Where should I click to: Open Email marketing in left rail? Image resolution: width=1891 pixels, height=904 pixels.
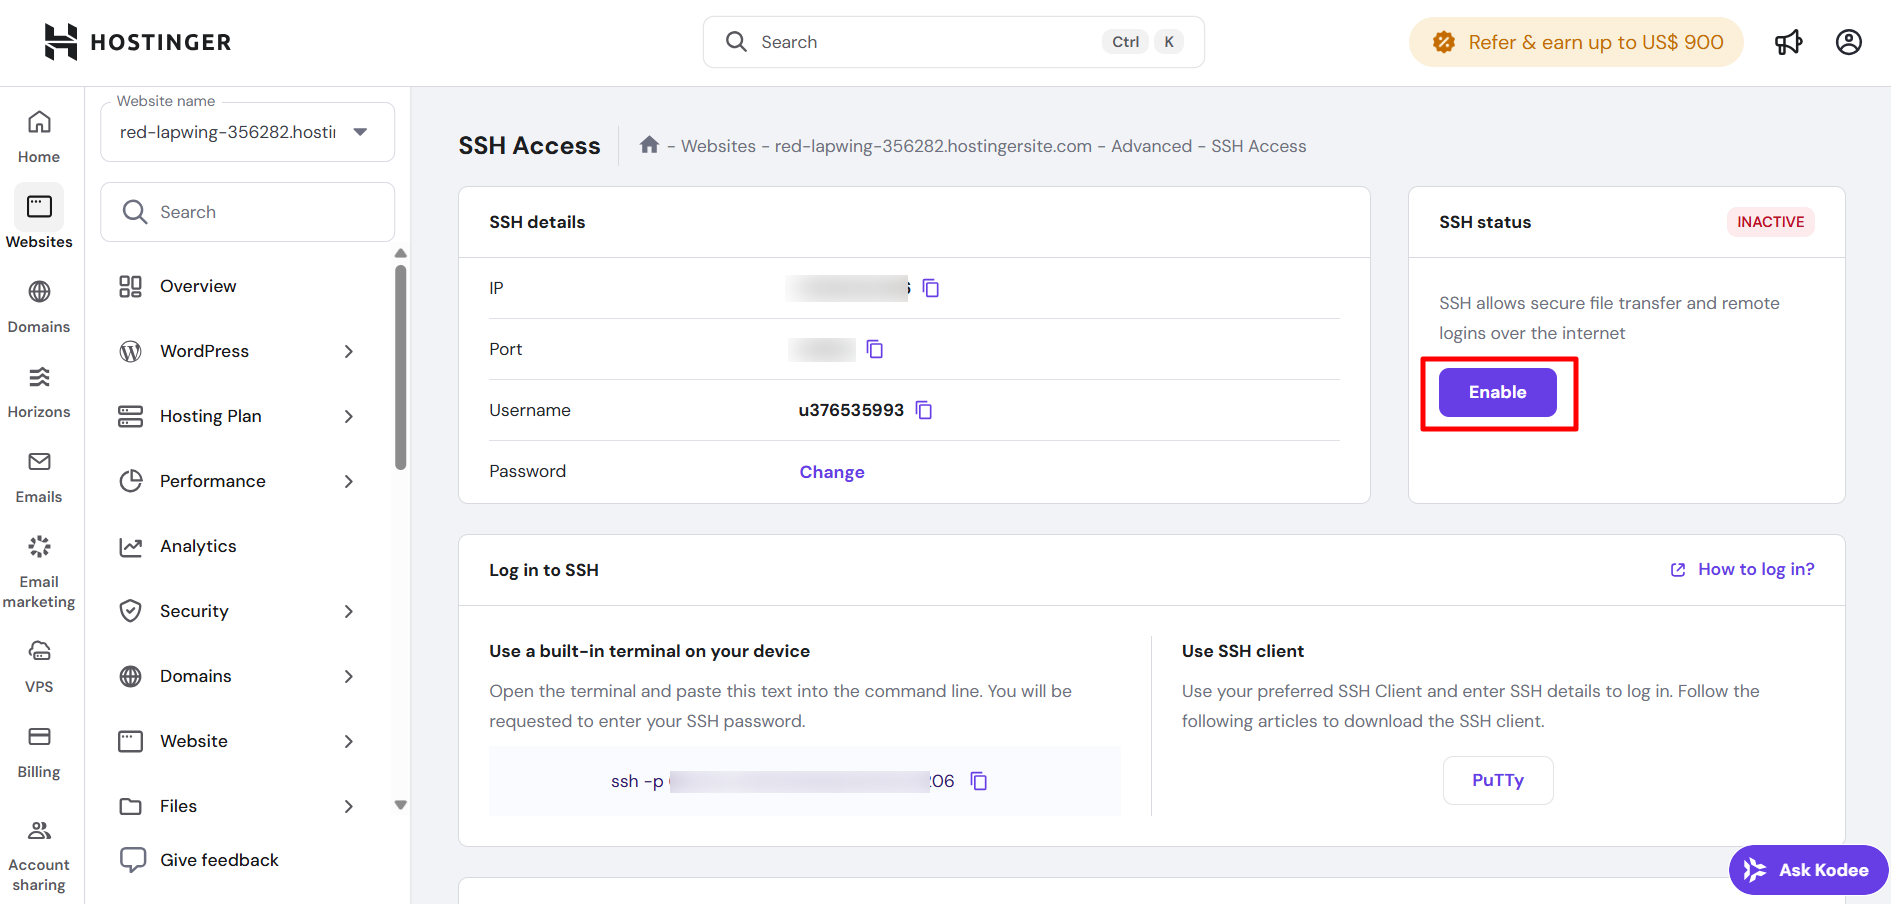pyautogui.click(x=39, y=572)
